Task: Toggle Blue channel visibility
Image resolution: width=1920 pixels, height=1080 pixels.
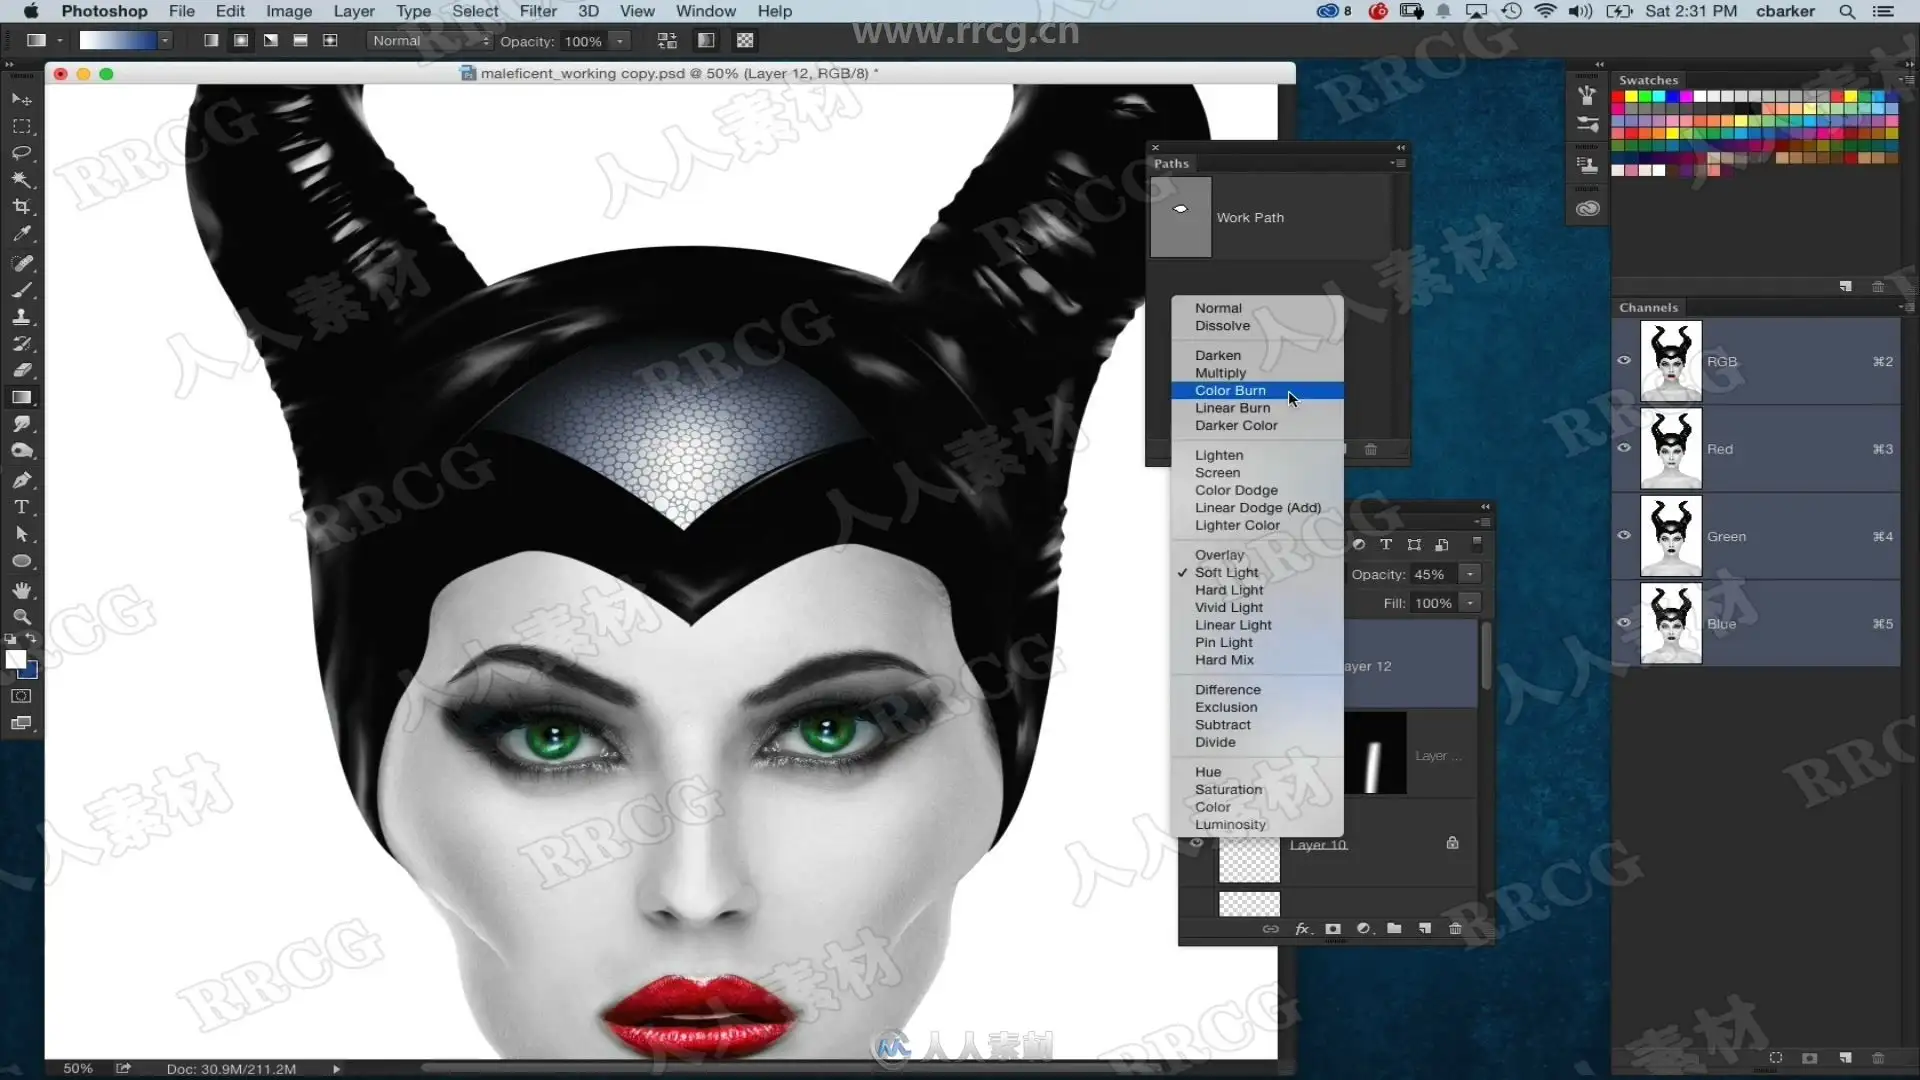Action: point(1624,622)
